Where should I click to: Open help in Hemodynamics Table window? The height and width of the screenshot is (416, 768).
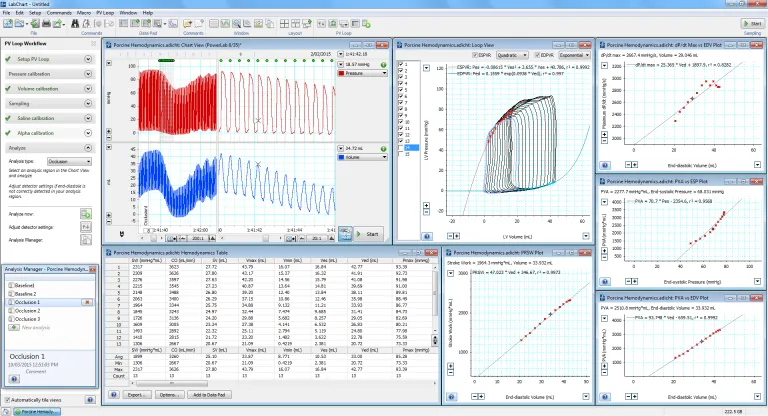tap(116, 395)
